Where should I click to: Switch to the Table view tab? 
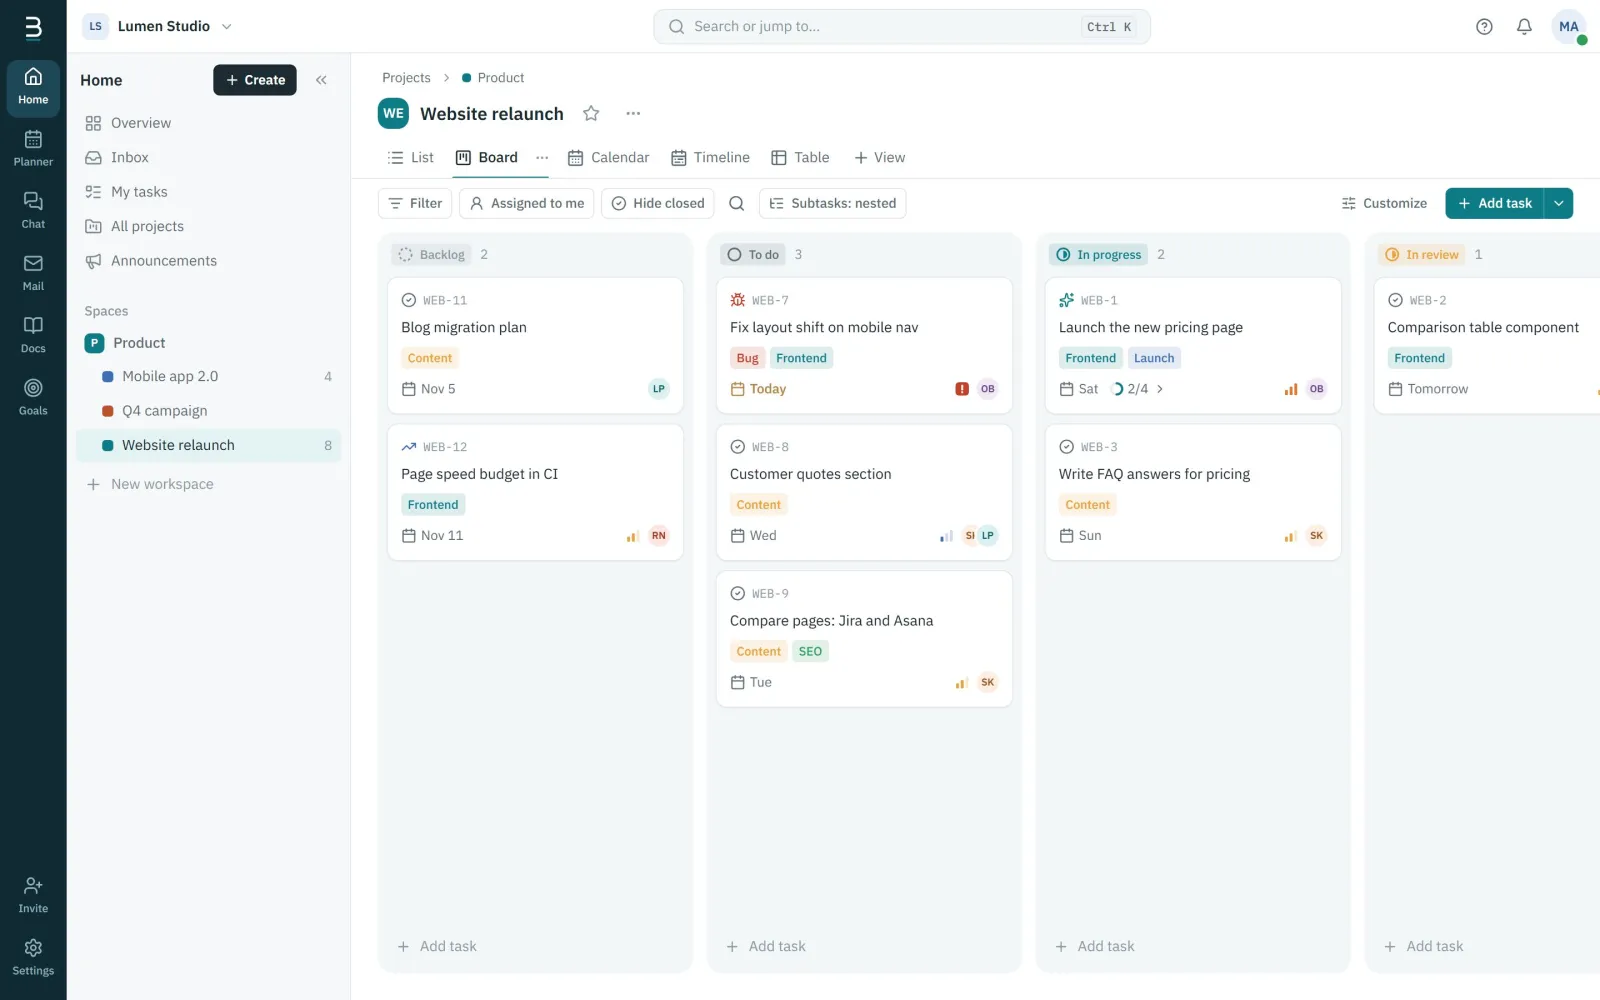[800, 158]
